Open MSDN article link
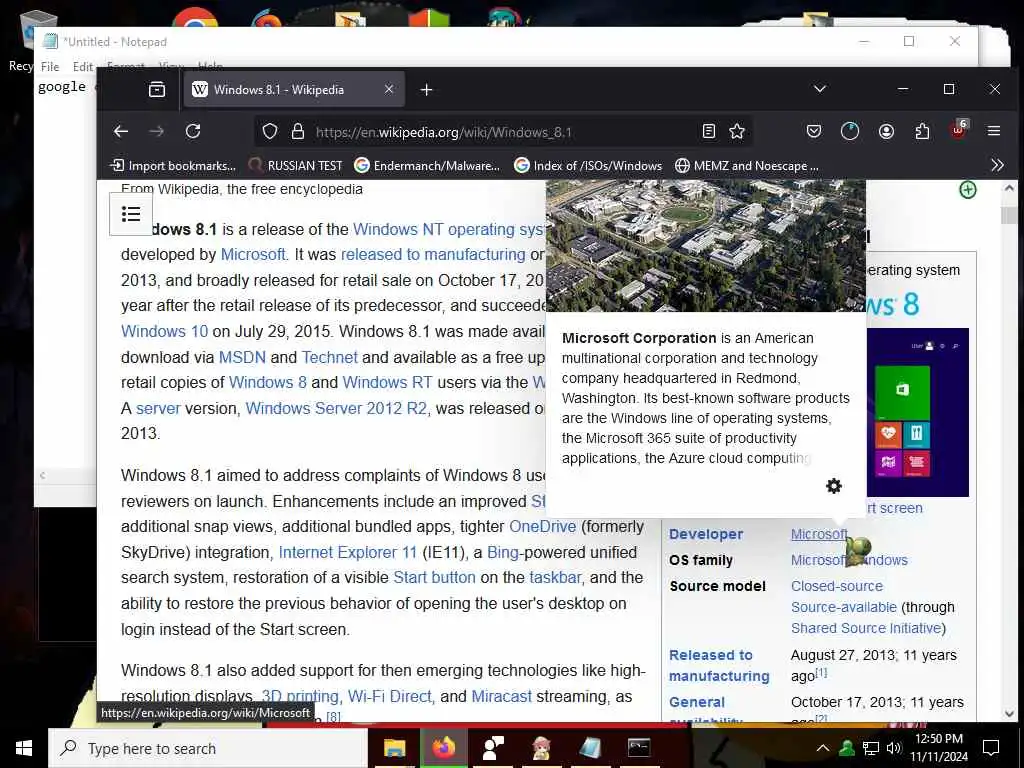The image size is (1024, 768). pyautogui.click(x=242, y=357)
